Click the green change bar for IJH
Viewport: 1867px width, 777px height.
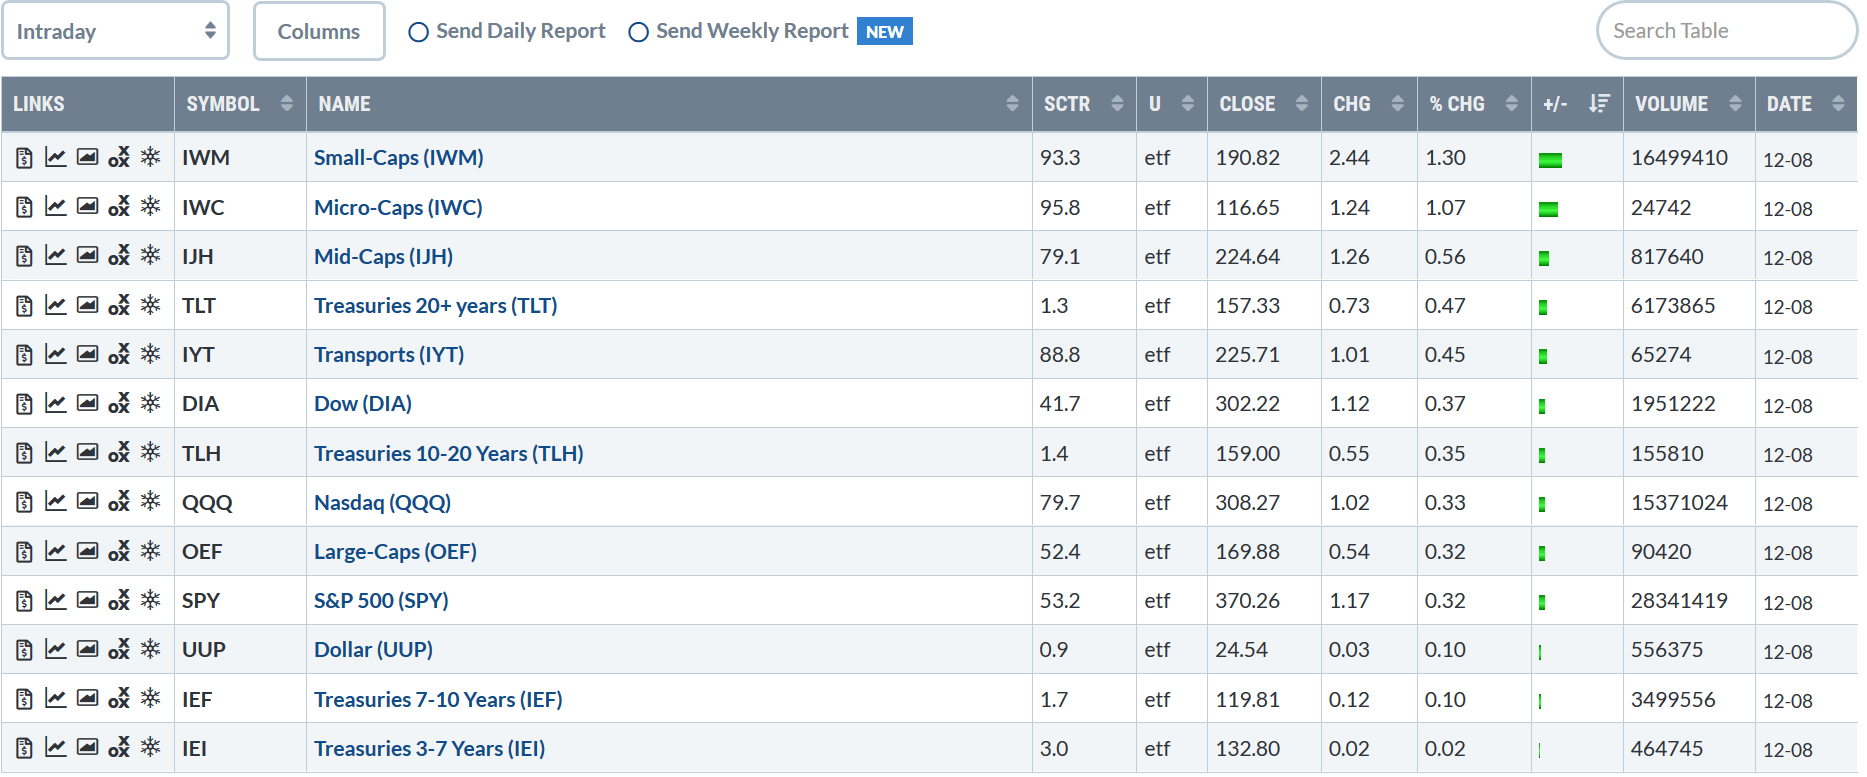pos(1544,258)
